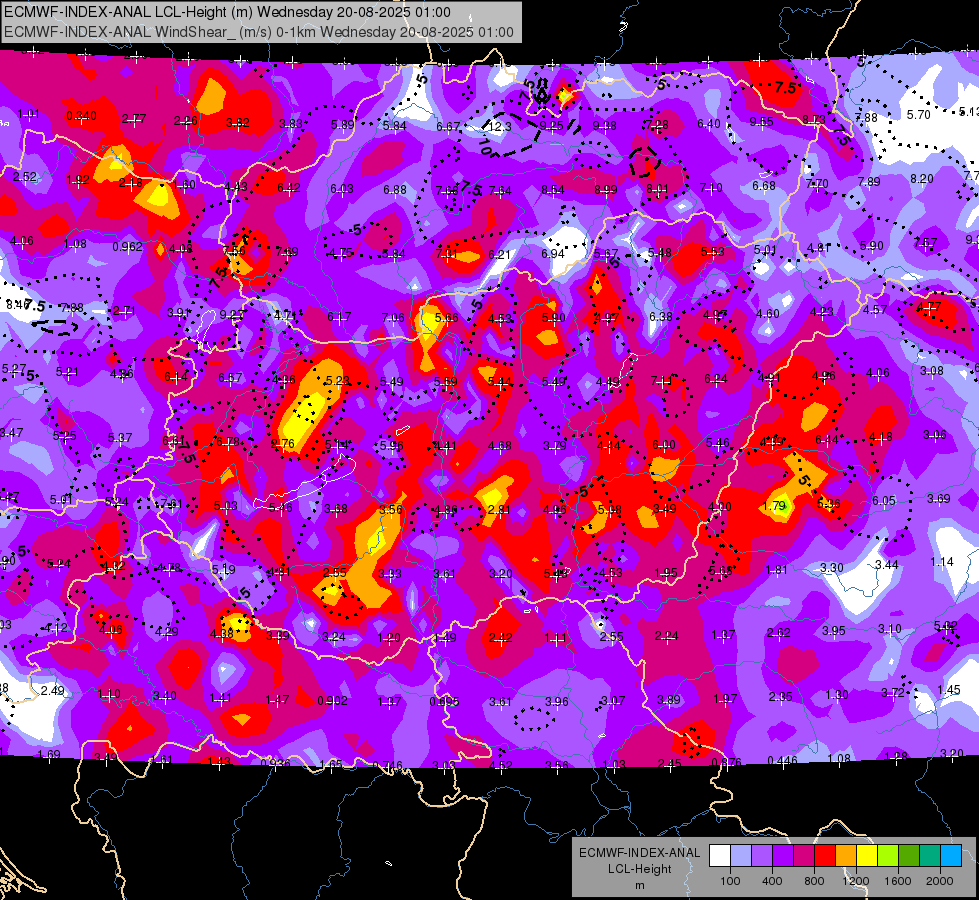Click the lime green legend swatch
979x900 pixels.
888,856
